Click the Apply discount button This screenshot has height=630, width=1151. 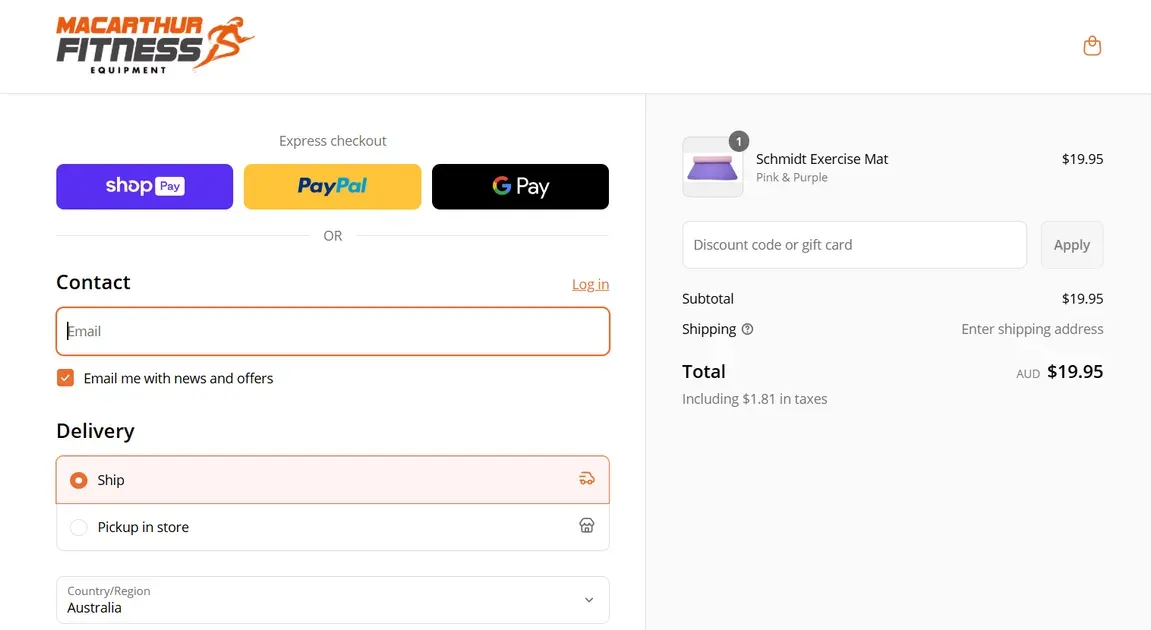(1072, 245)
